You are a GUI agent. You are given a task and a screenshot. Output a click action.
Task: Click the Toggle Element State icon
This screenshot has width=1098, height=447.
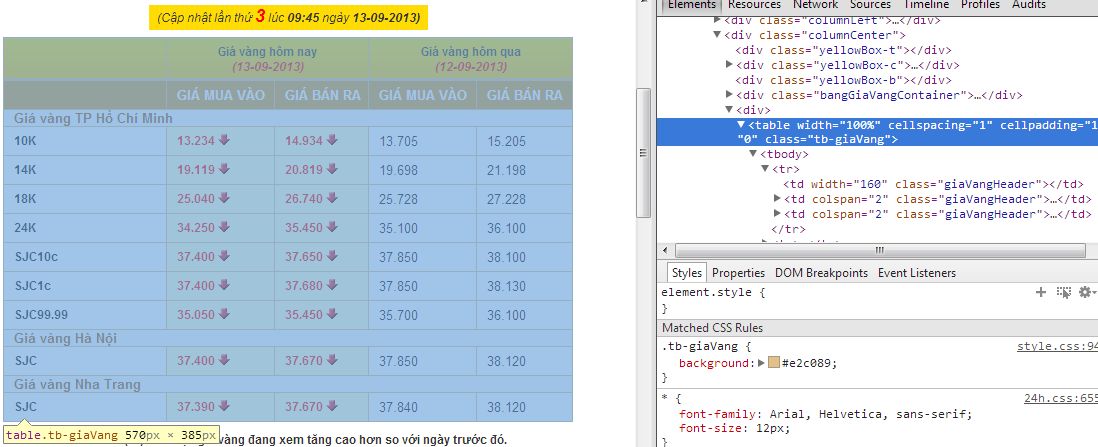[1062, 292]
